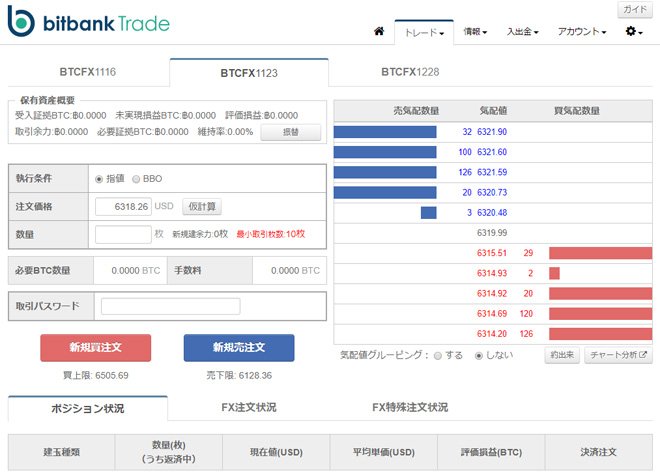Click the 気配値 column header
The height and width of the screenshot is (475, 660).
[493, 111]
